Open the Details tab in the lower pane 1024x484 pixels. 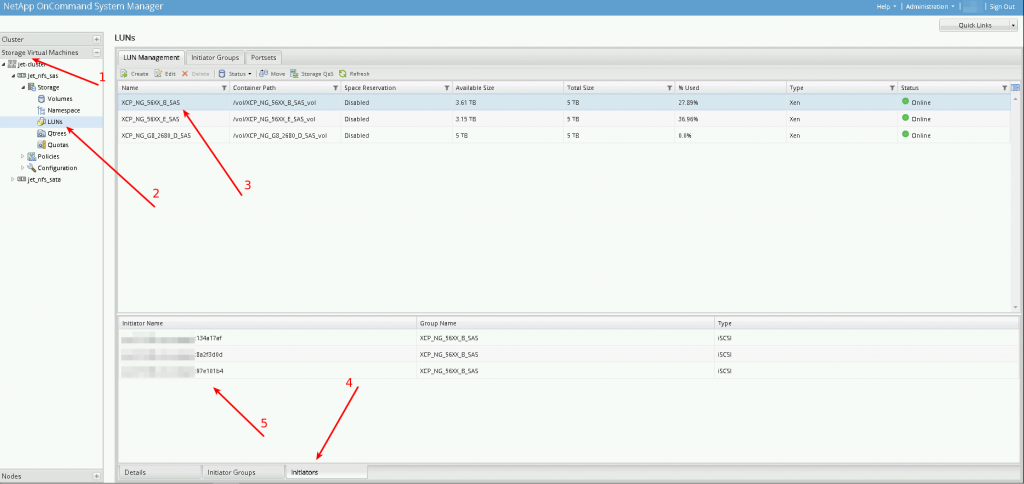coord(159,472)
